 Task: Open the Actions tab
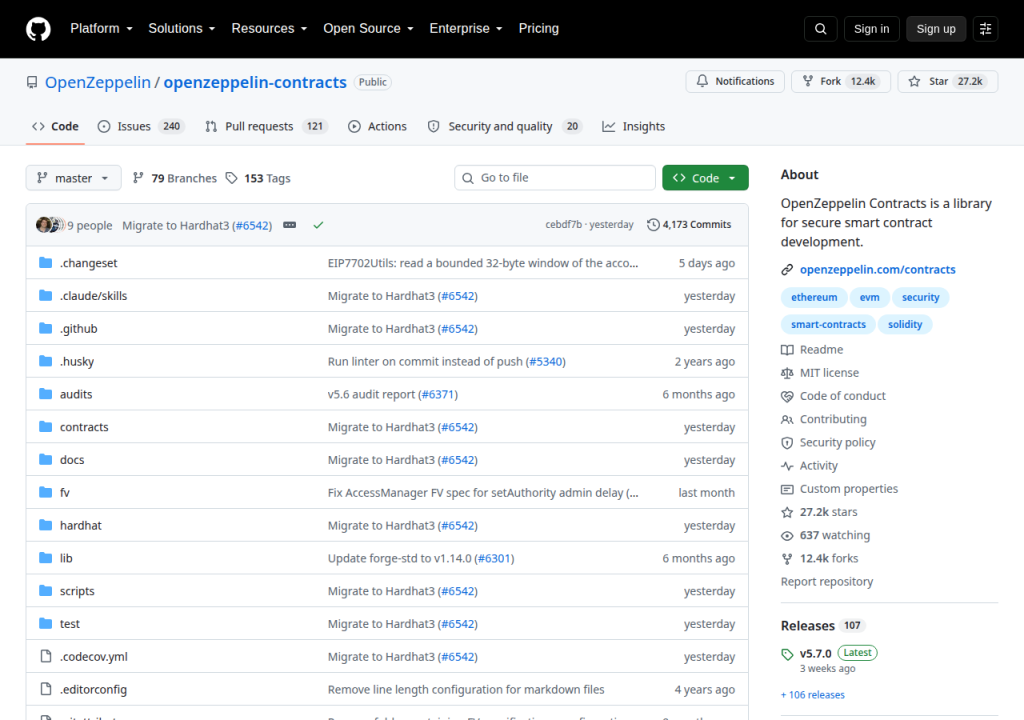[x=377, y=126]
